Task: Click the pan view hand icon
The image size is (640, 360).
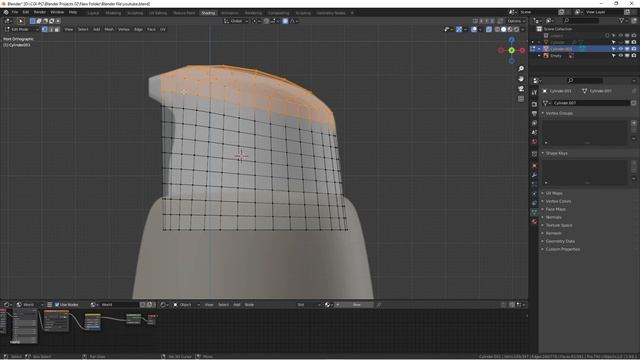Action: click(x=521, y=78)
